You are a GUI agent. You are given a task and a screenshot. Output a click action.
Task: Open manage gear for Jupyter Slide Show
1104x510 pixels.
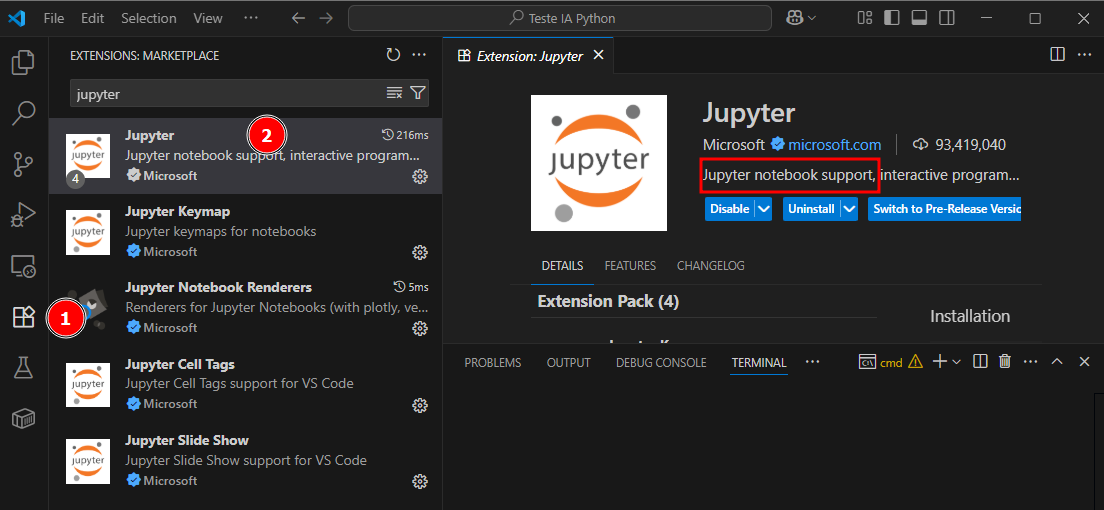(420, 481)
